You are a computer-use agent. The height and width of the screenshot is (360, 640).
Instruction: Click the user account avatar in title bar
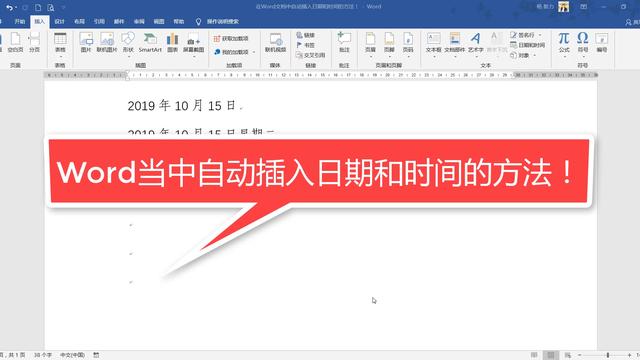pyautogui.click(x=564, y=7)
